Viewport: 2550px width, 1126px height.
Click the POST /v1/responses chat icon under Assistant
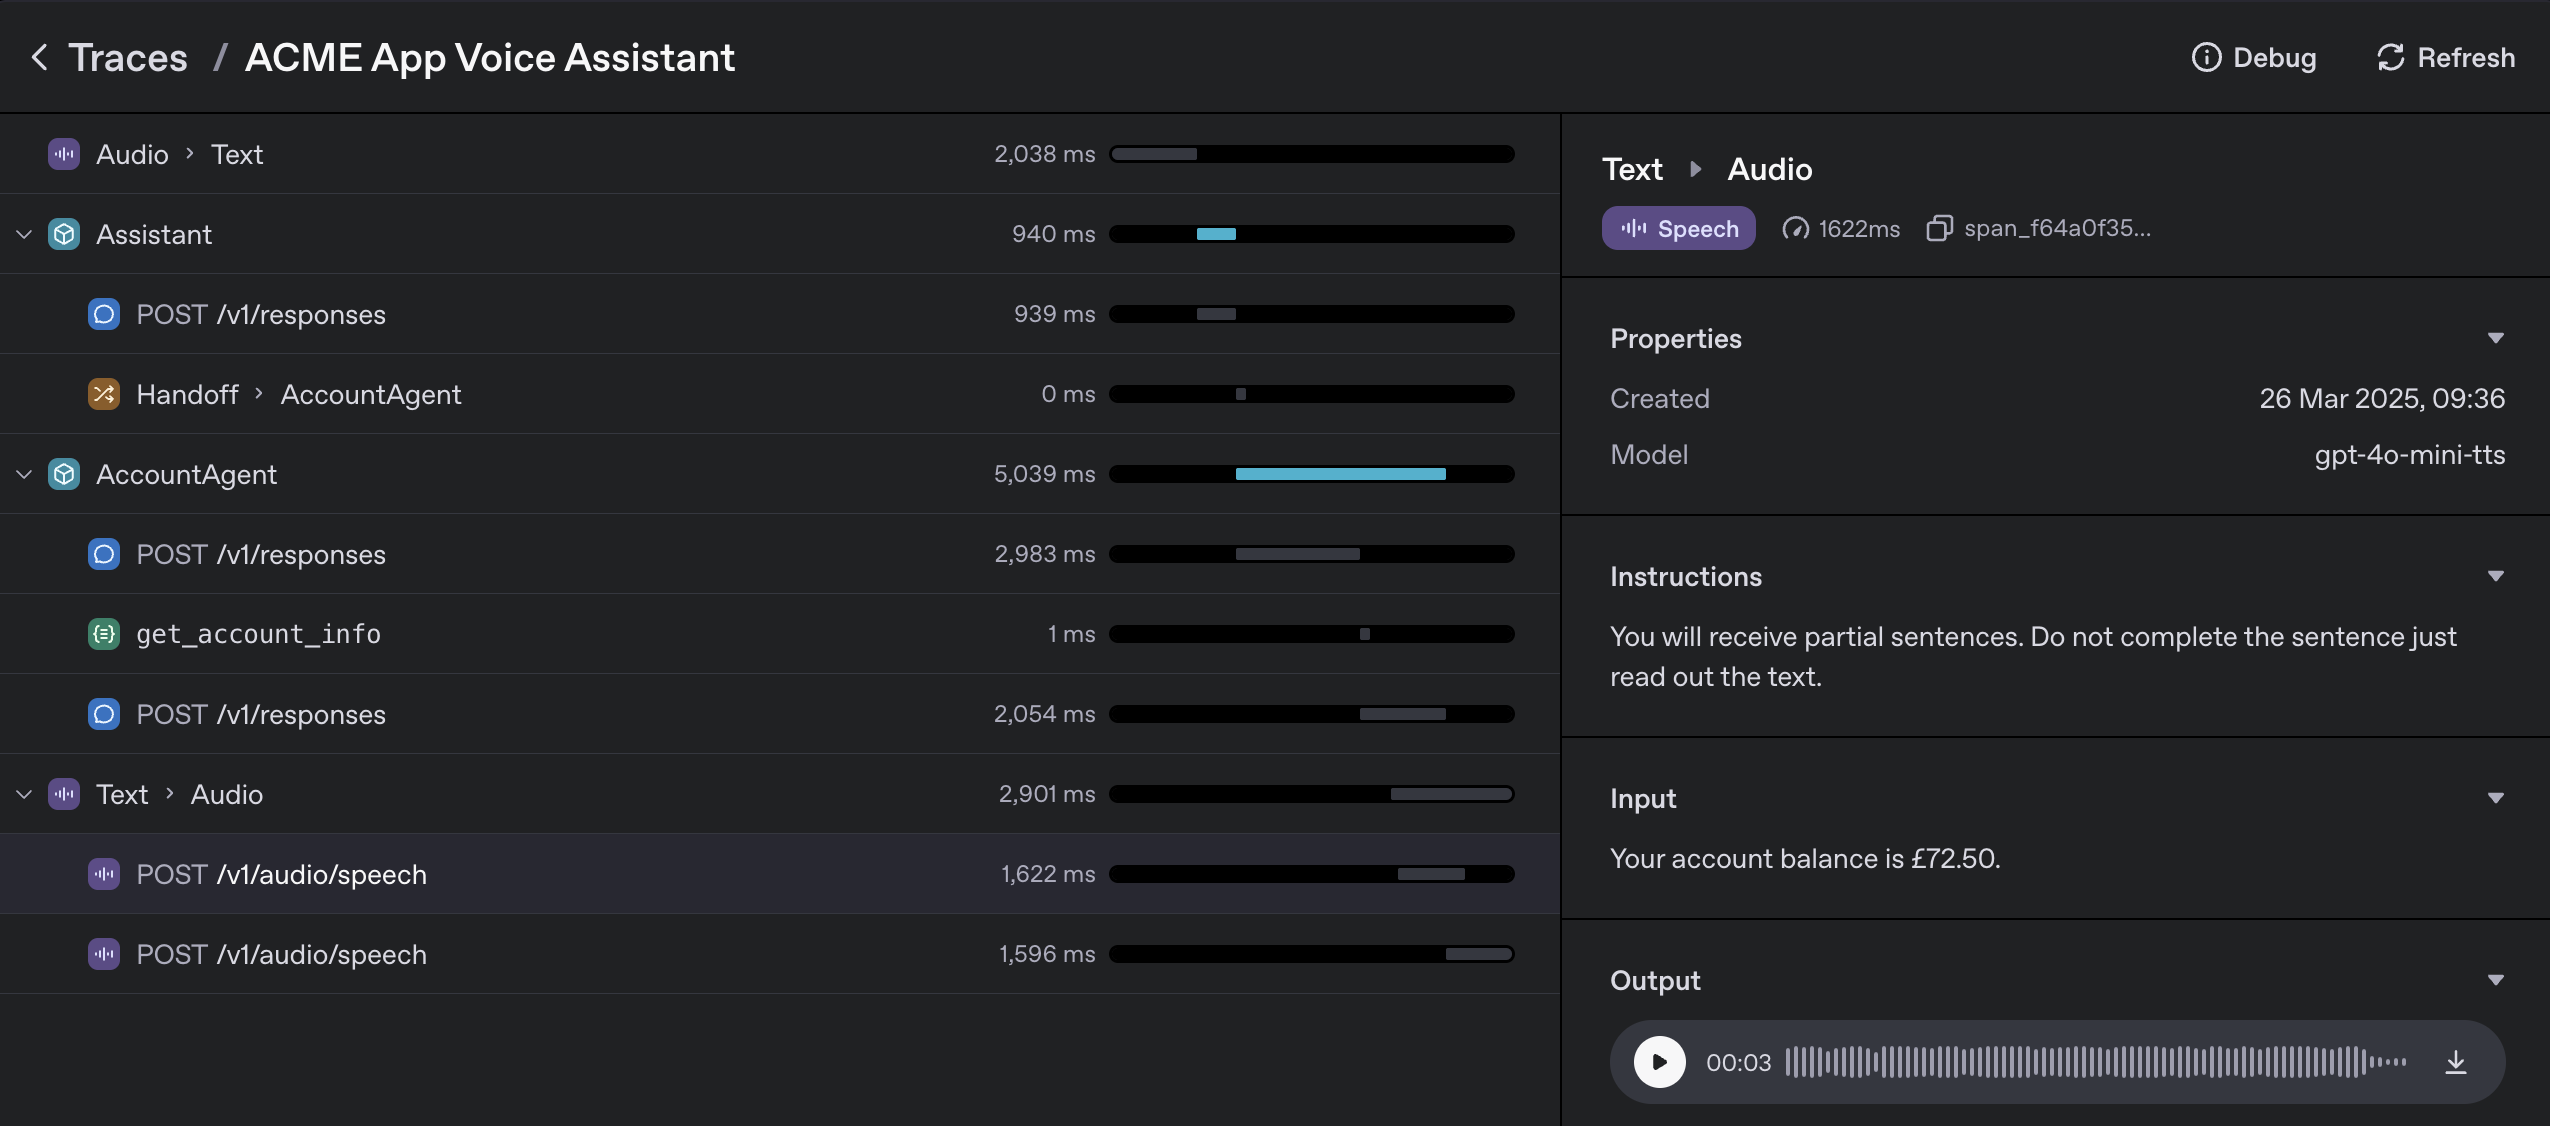[x=103, y=313]
